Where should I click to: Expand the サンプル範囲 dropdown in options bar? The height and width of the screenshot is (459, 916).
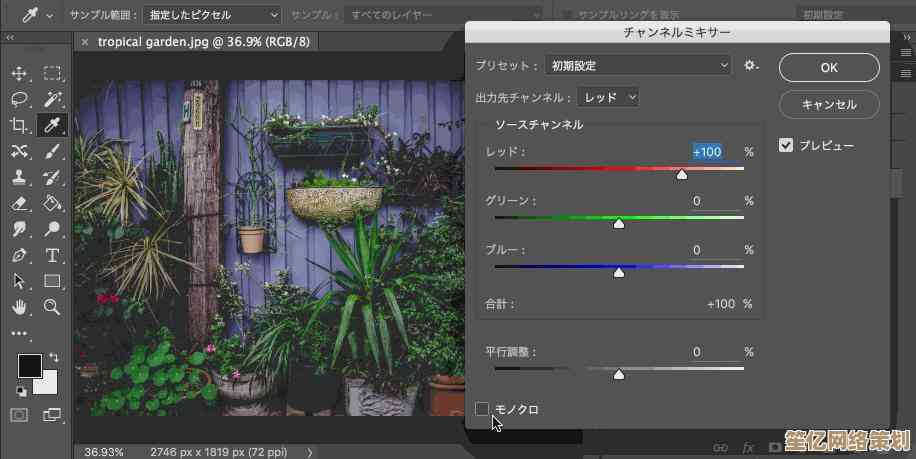(x=213, y=15)
